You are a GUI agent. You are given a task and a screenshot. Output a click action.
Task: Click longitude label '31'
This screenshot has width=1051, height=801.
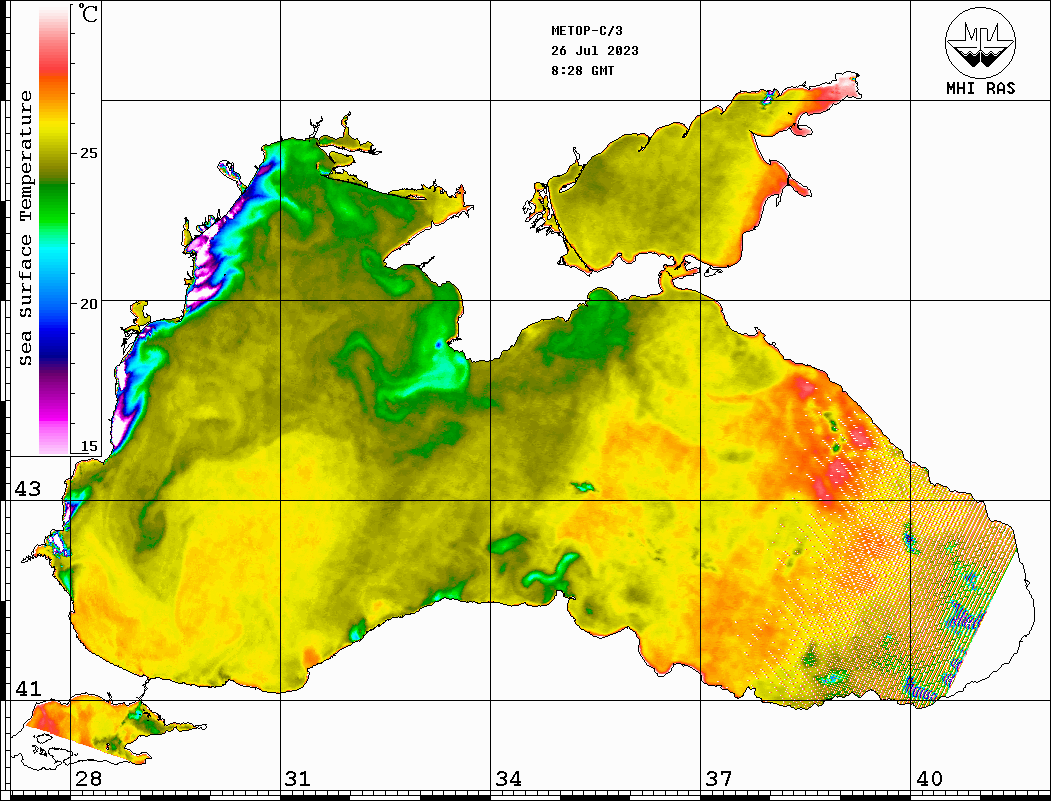298,778
